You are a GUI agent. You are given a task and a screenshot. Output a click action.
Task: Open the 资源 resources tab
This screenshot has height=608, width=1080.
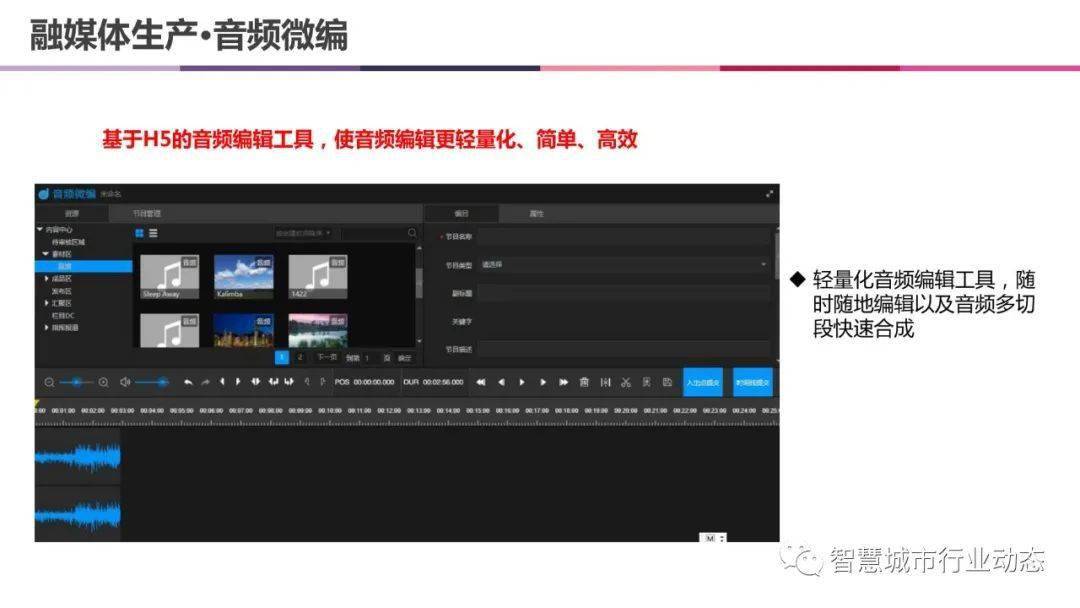72,213
